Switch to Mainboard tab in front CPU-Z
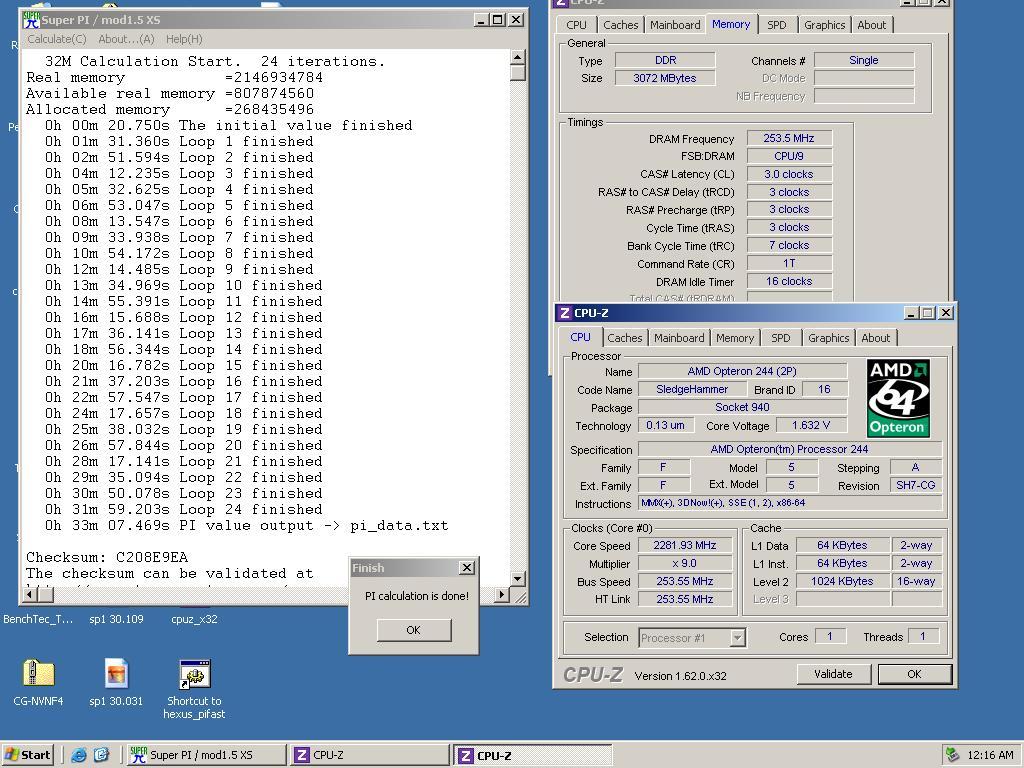Screen dimensions: 1024x768 coord(679,338)
